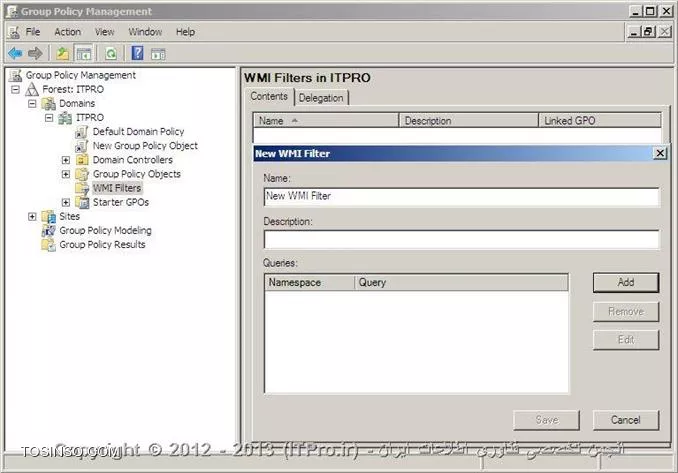Screen dimensions: 678x473
Task: Open the Action menu
Action: coord(67,32)
